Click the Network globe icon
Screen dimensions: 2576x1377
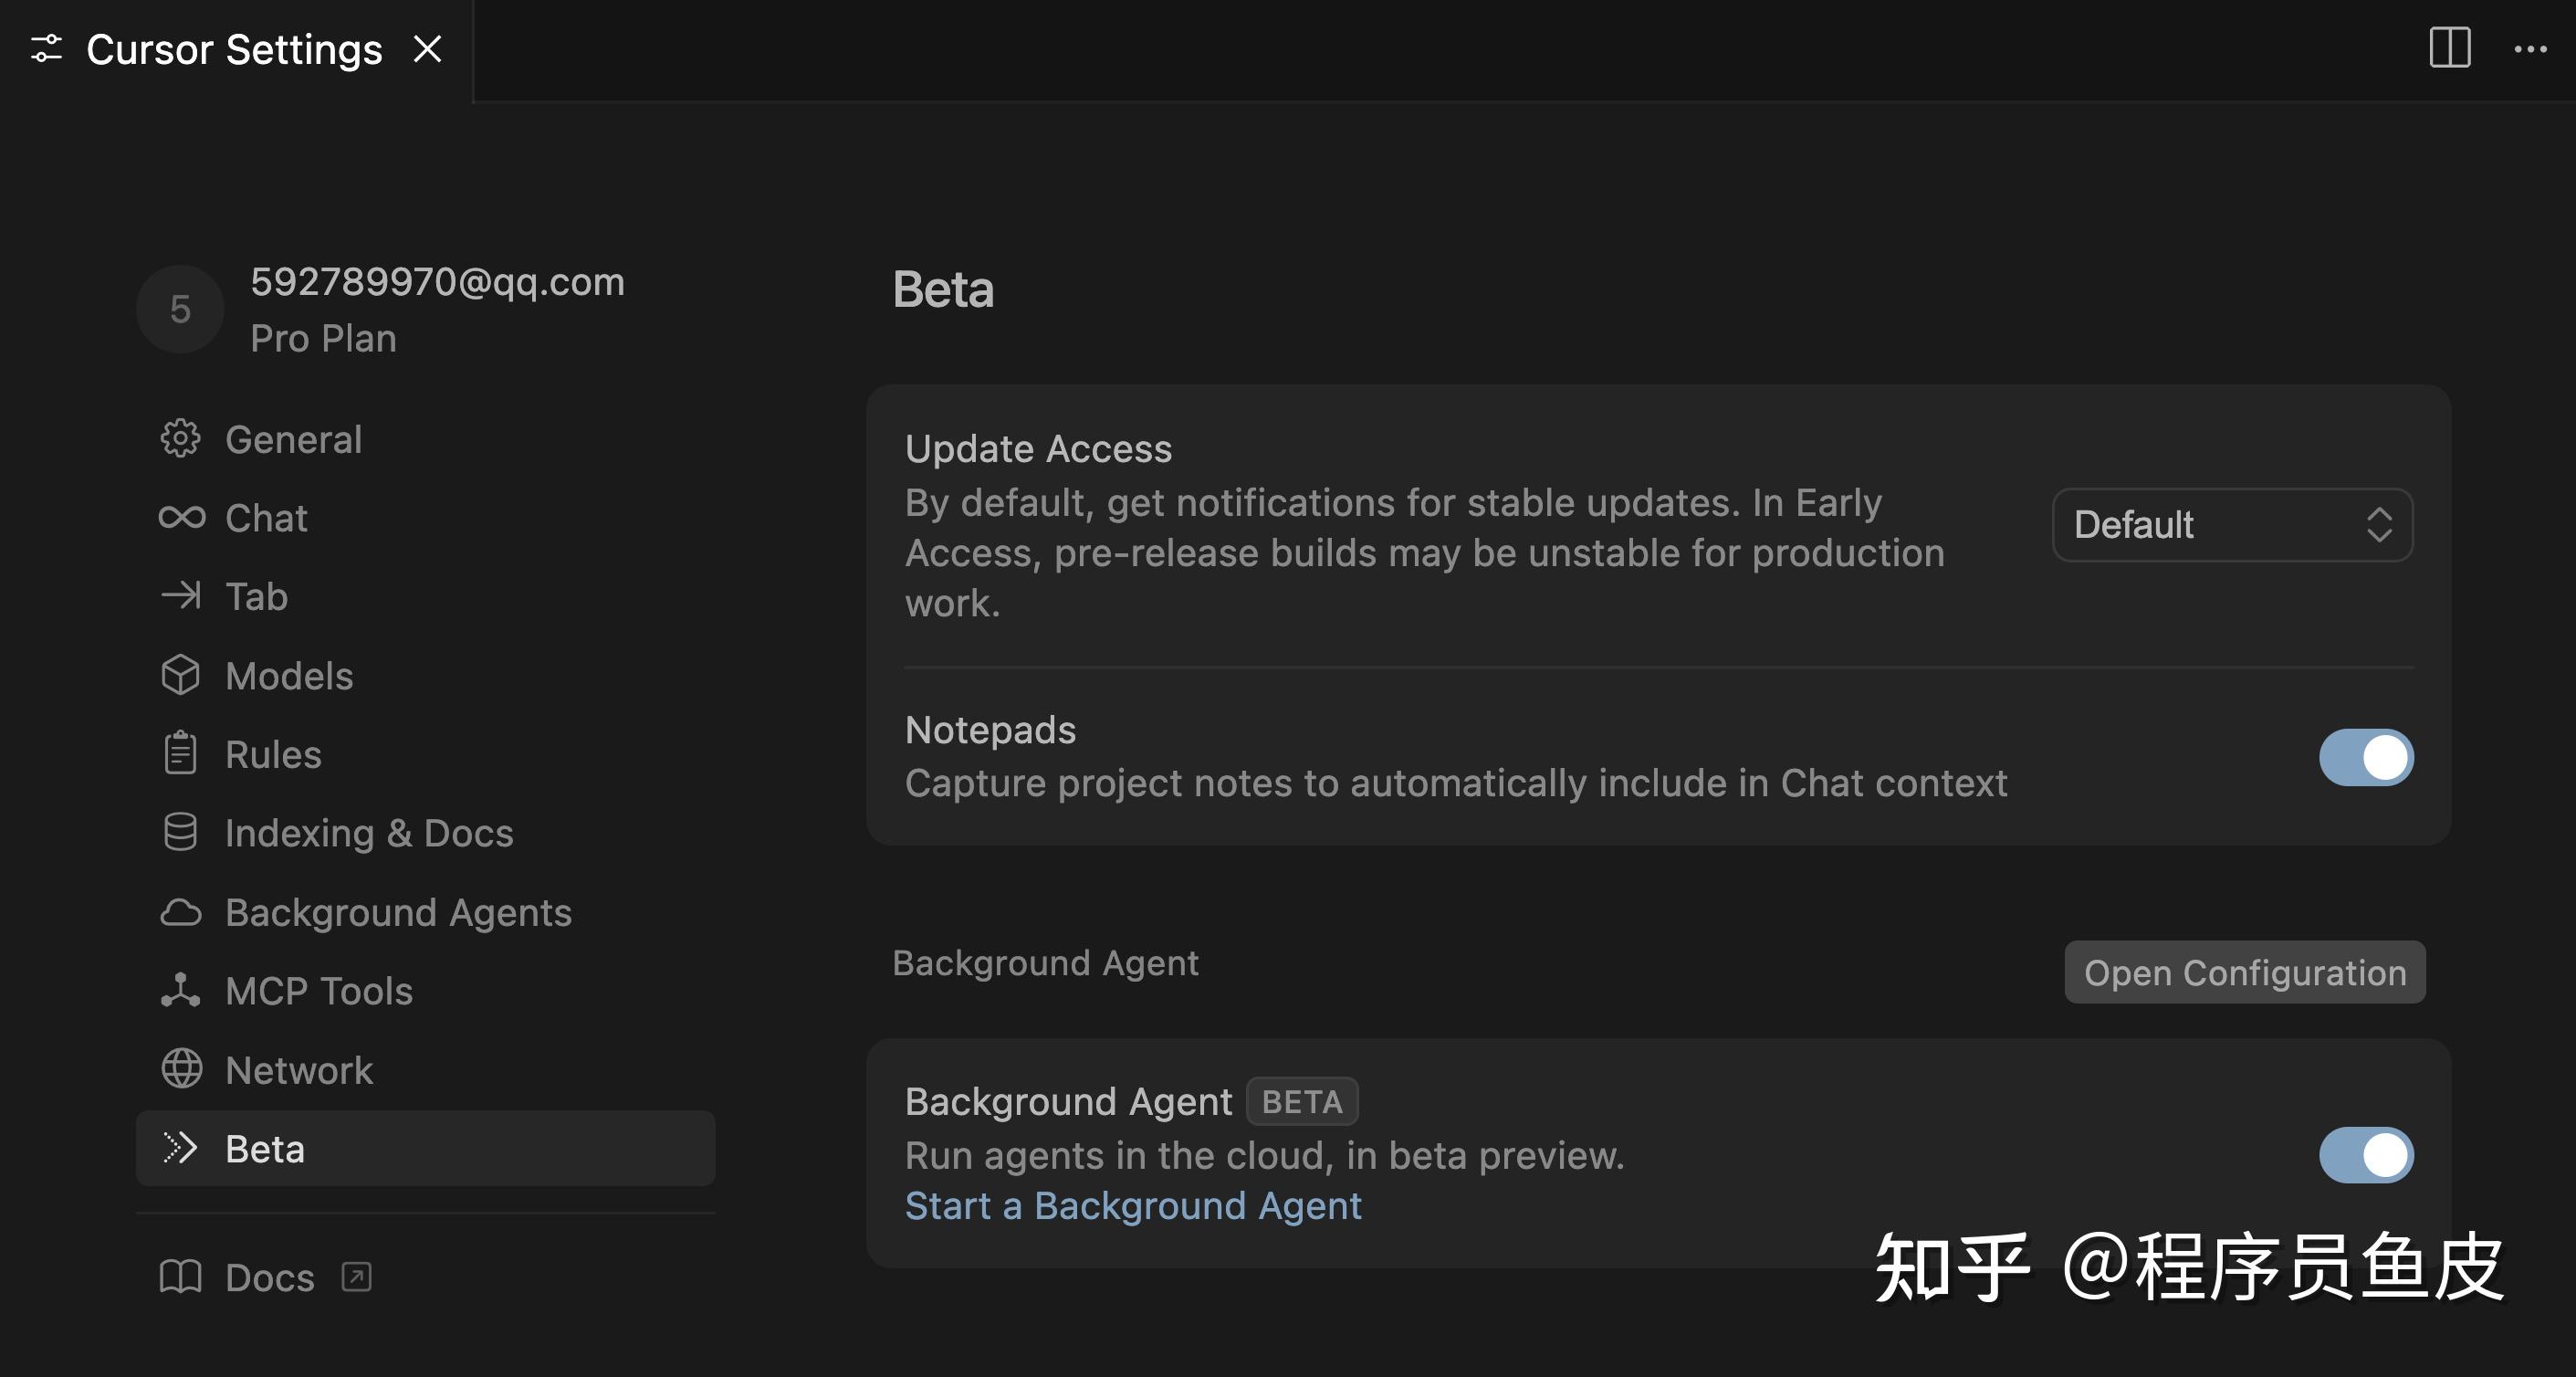pos(181,1070)
